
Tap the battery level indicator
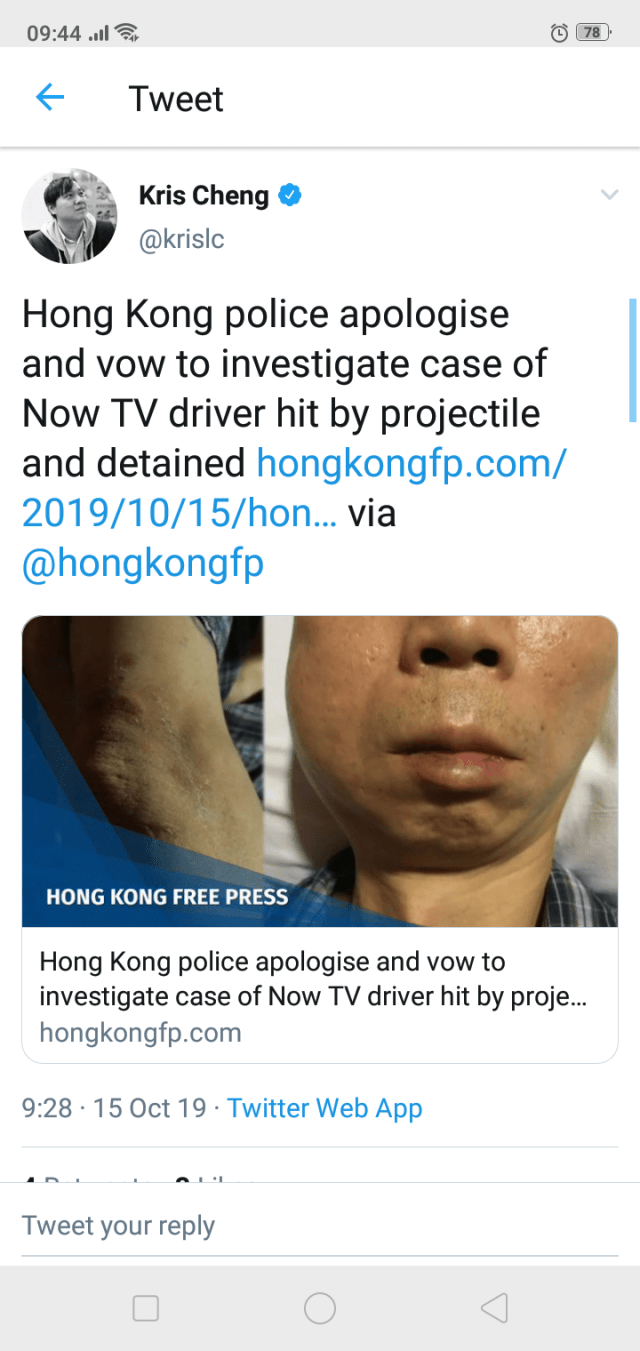coord(592,33)
